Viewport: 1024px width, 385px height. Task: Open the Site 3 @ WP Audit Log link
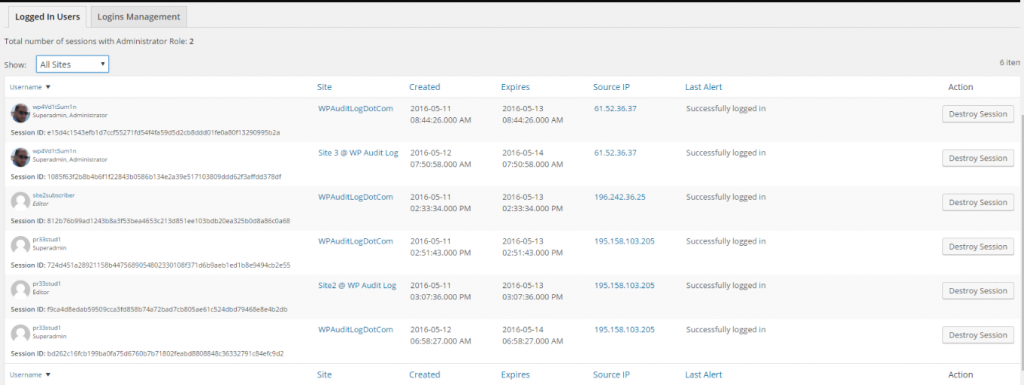pyautogui.click(x=358, y=153)
